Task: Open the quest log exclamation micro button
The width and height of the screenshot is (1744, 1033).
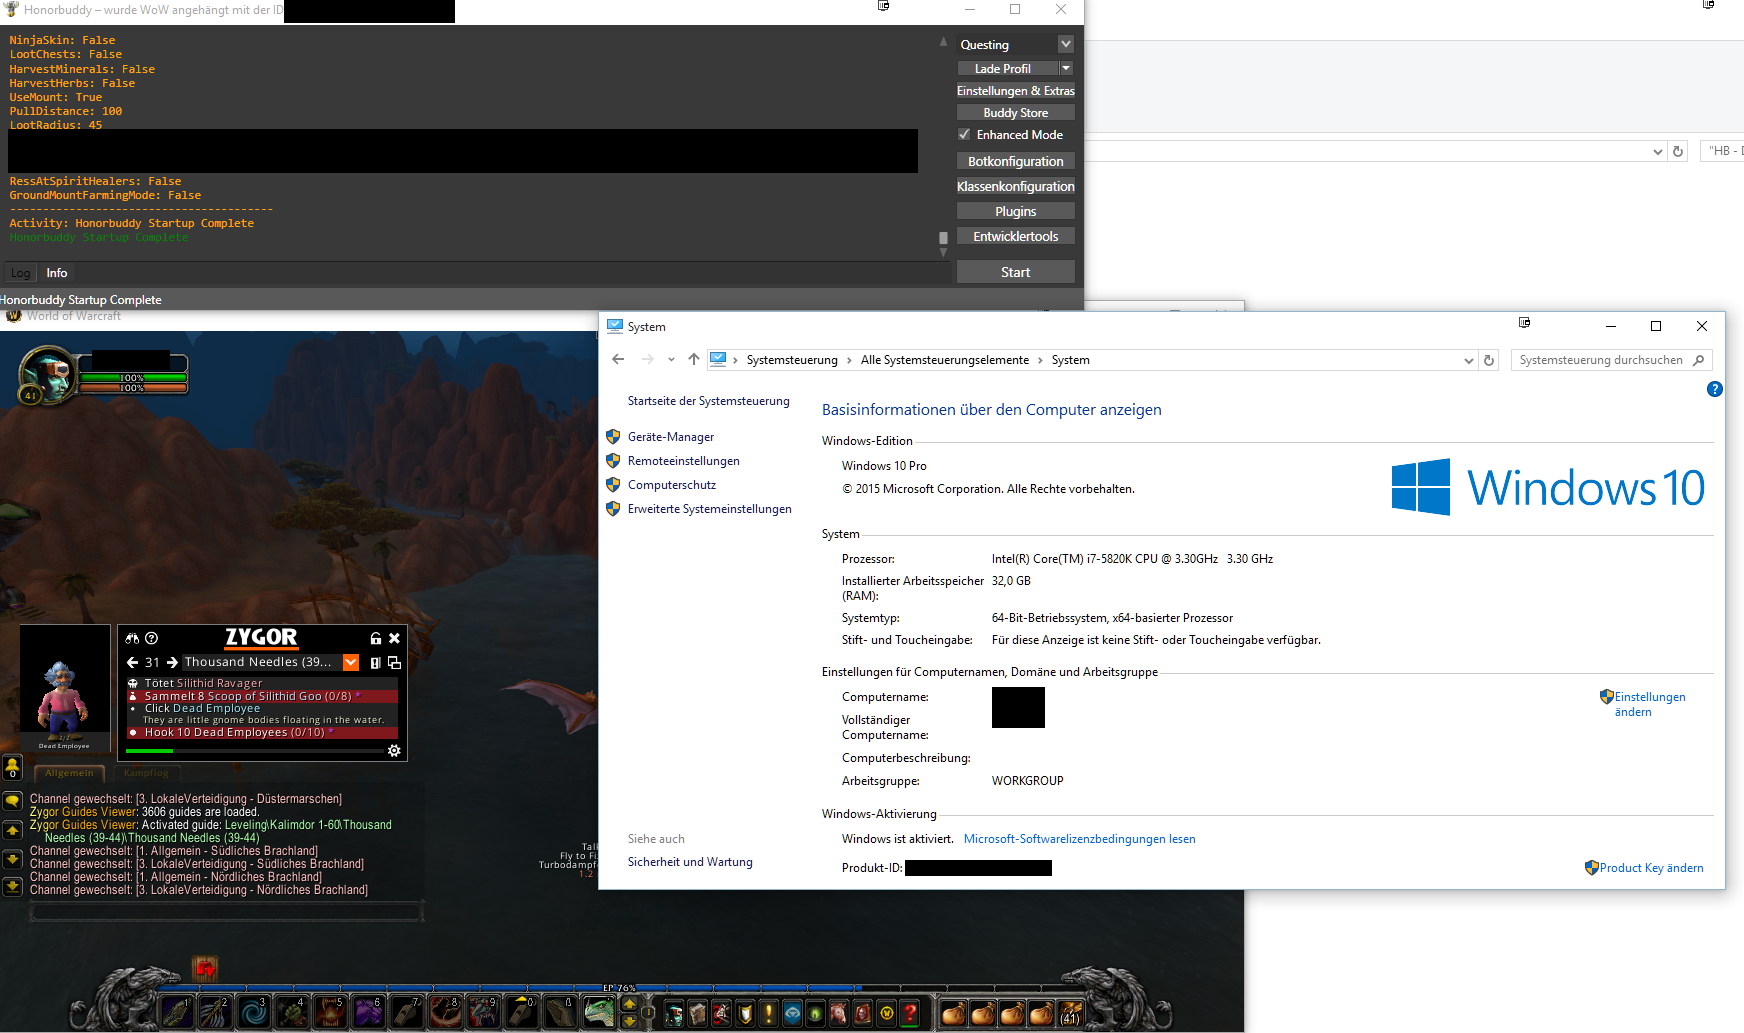Action: click(769, 1014)
